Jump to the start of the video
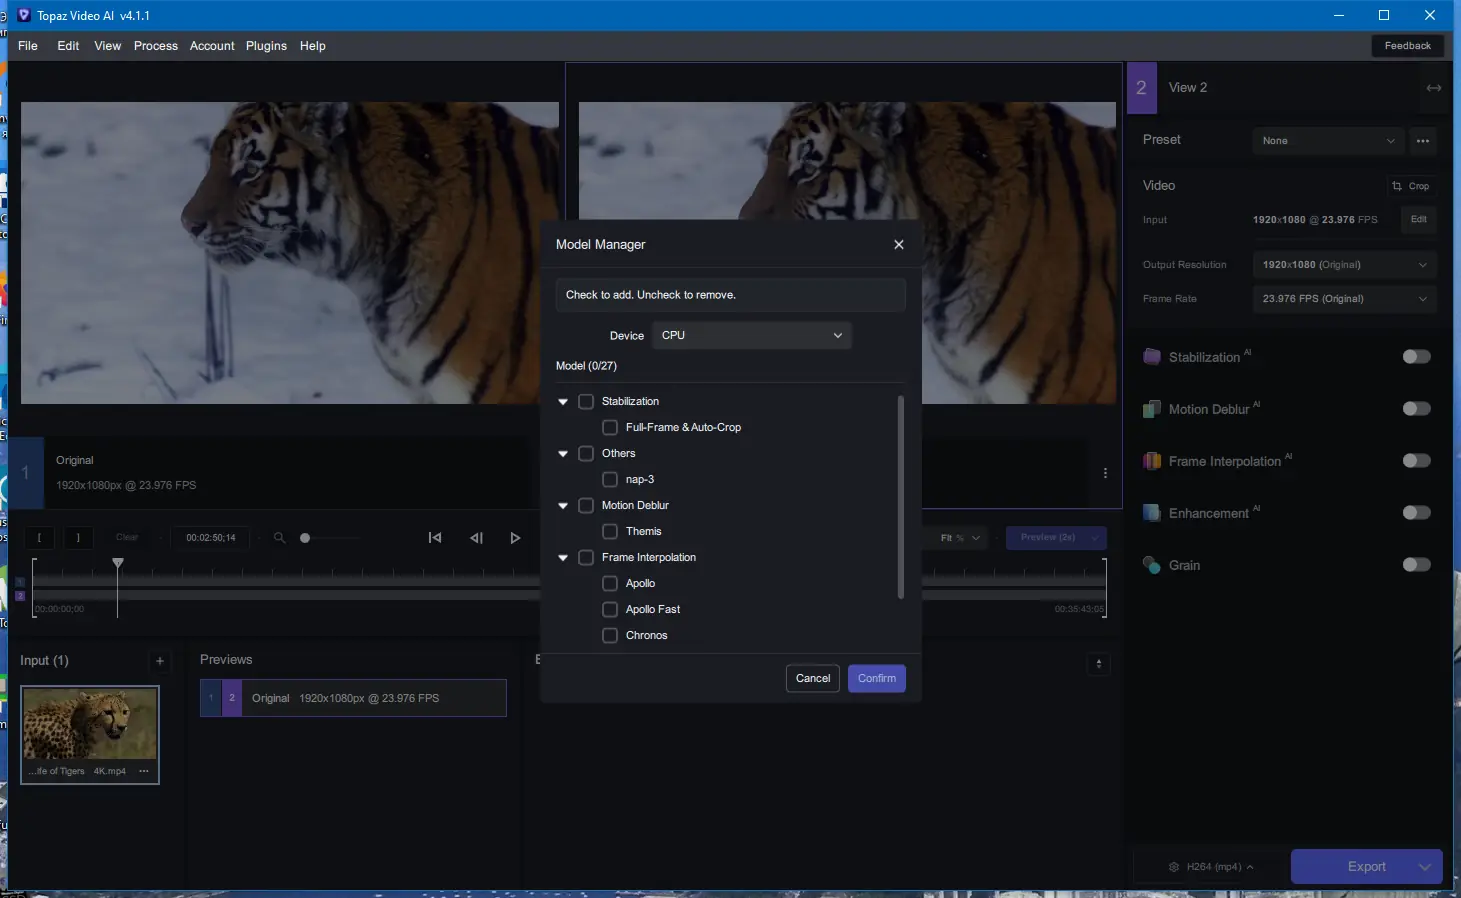The height and width of the screenshot is (898, 1461). coord(435,538)
